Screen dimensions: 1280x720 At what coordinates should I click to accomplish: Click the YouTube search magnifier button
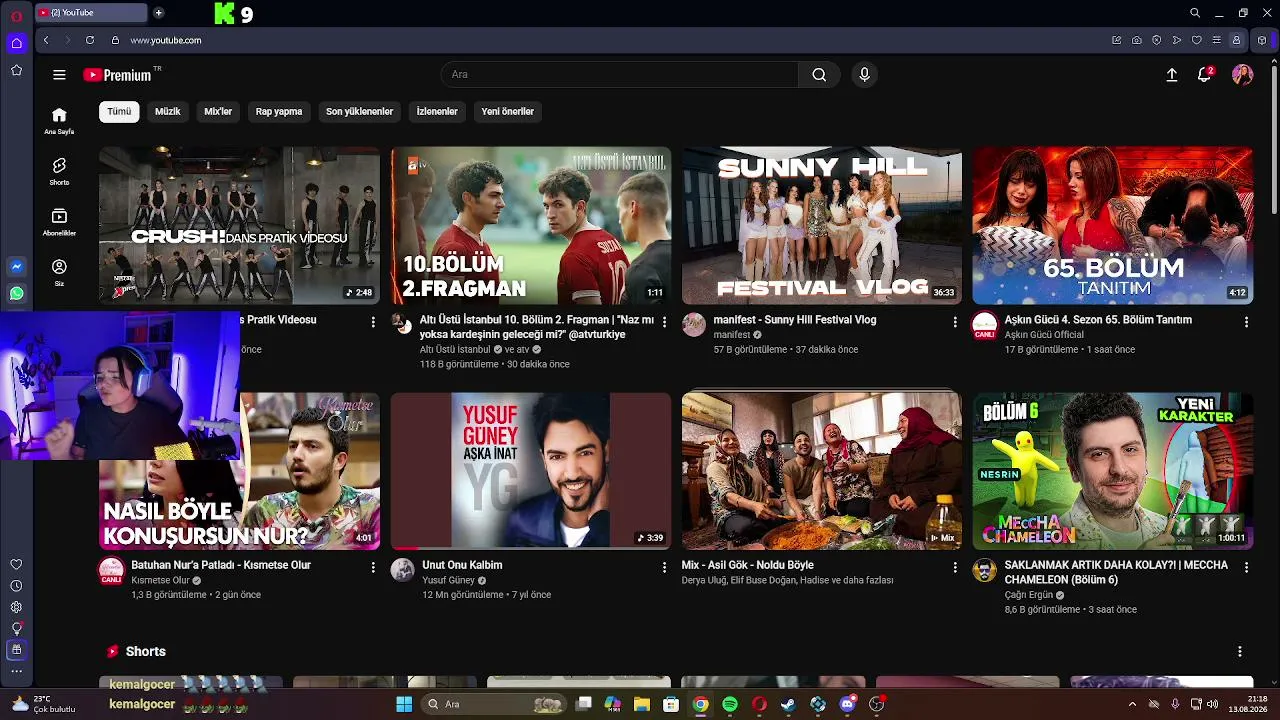(819, 75)
